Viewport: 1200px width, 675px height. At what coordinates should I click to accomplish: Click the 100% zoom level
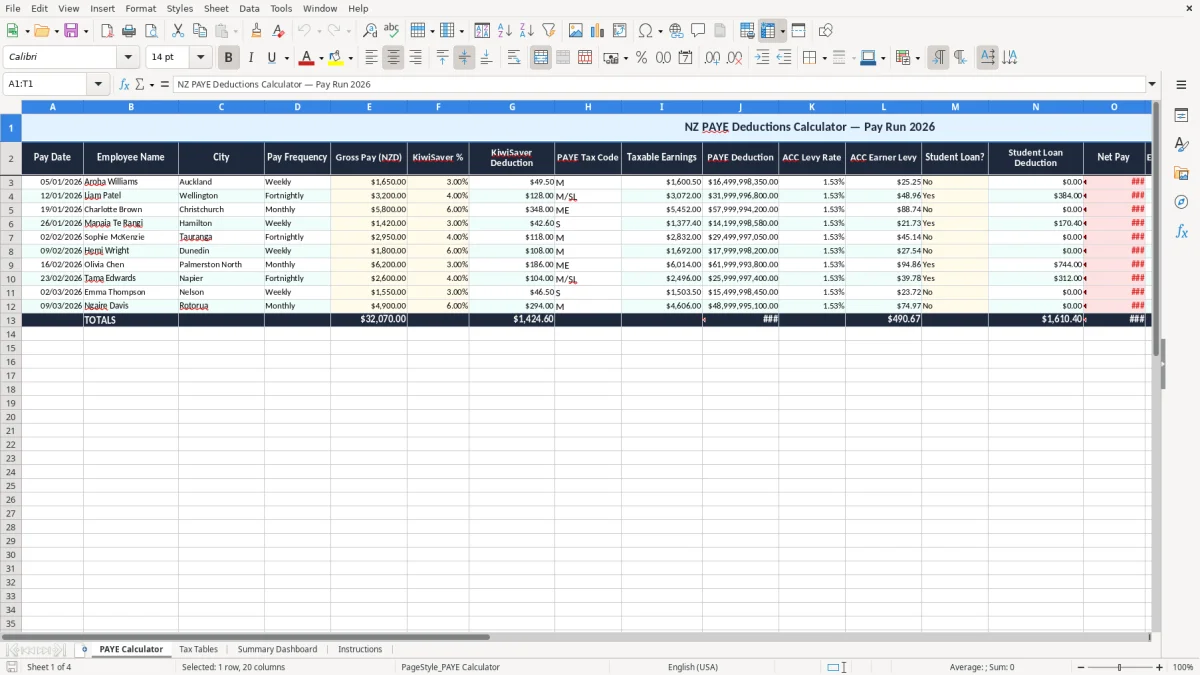coord(1183,667)
